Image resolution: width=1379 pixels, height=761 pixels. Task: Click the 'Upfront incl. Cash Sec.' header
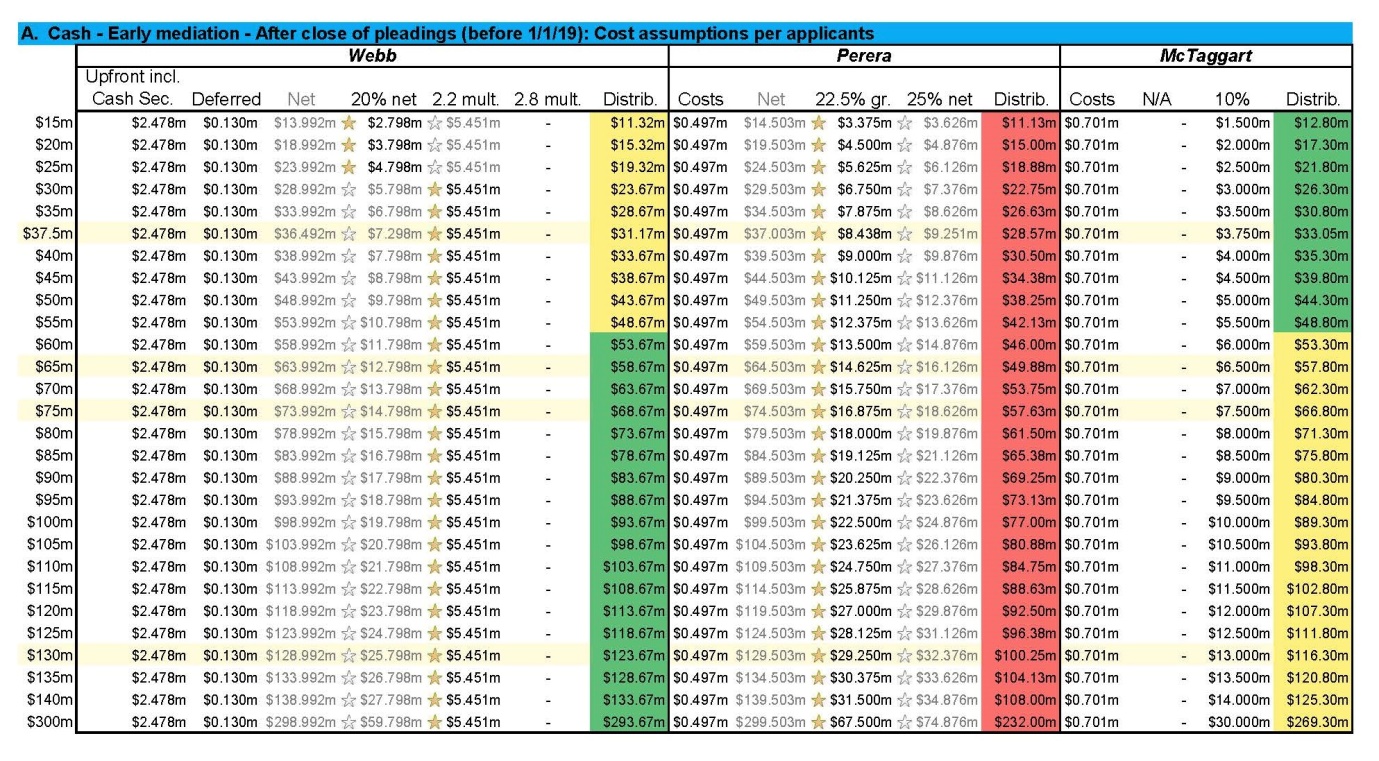click(x=132, y=88)
